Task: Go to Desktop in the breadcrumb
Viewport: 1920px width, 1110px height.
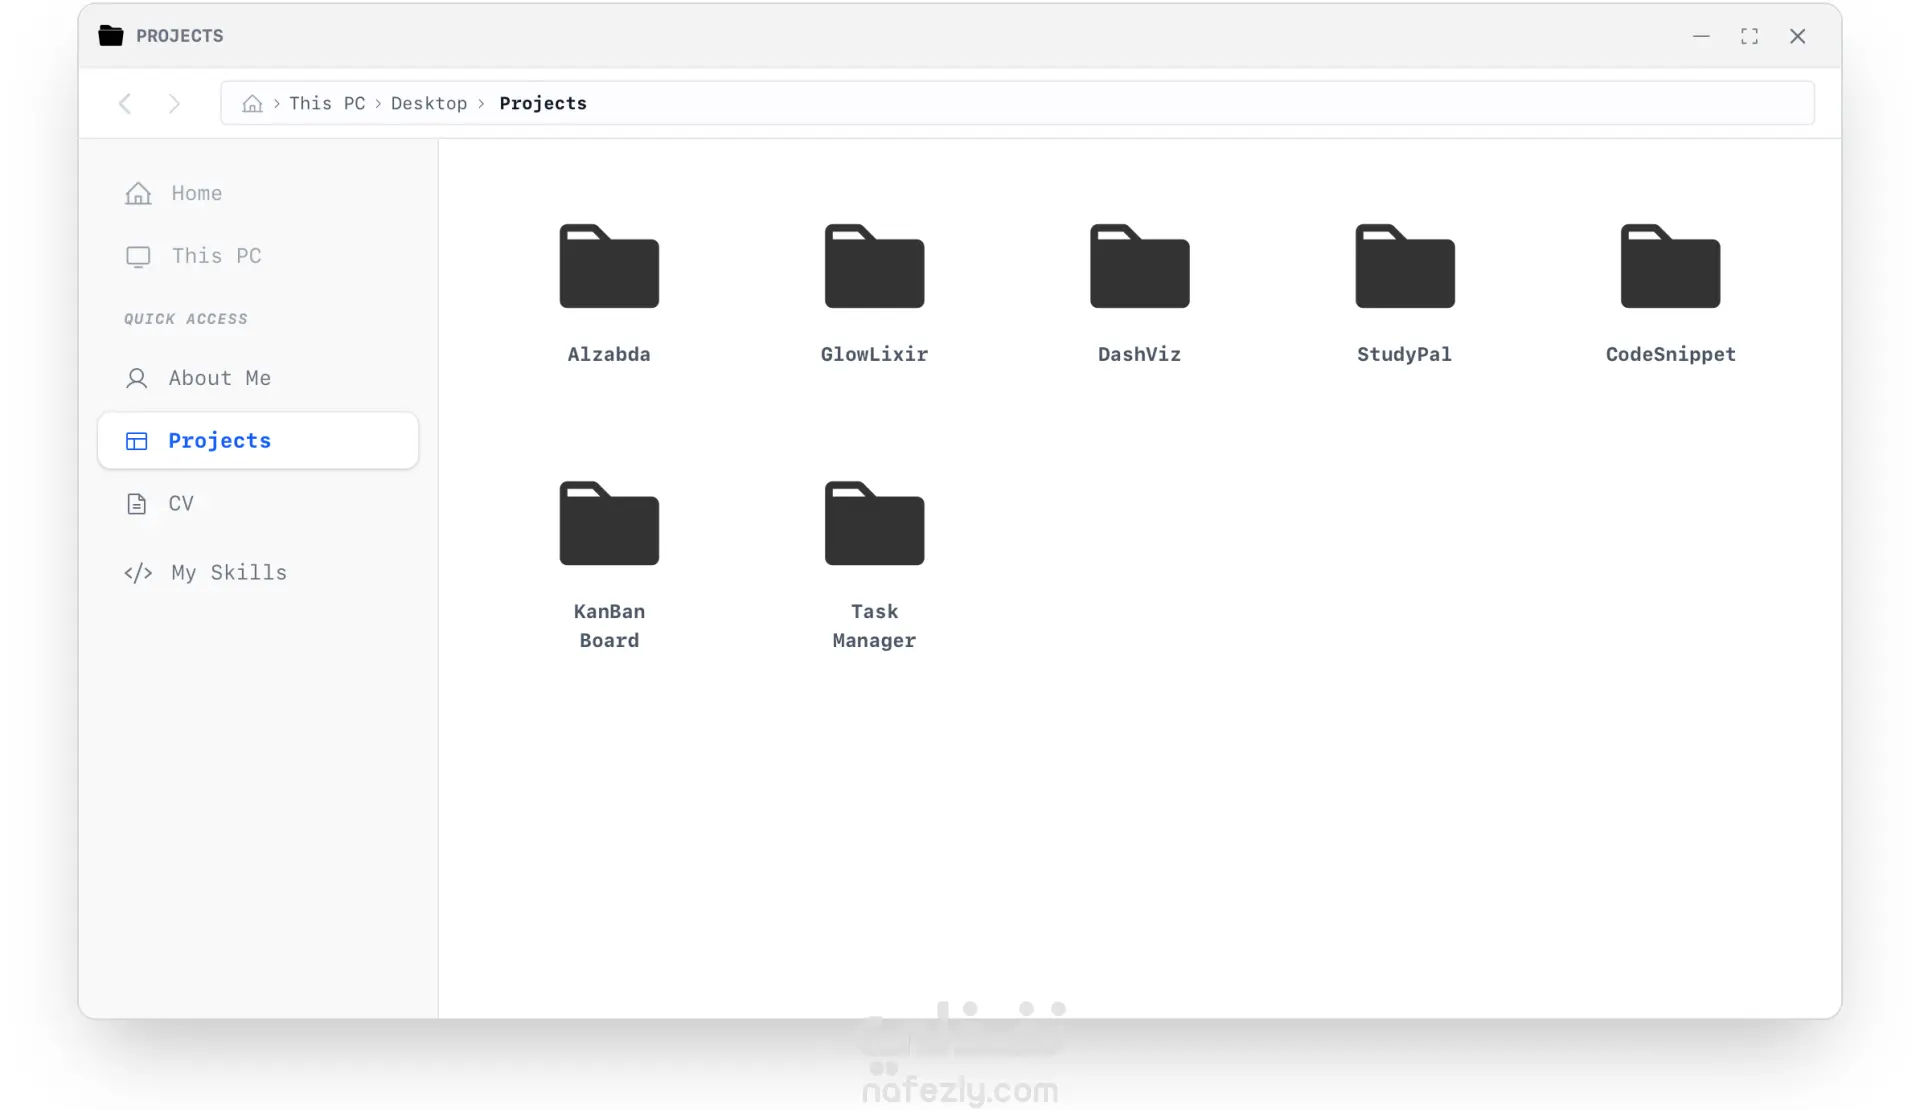Action: (x=429, y=103)
